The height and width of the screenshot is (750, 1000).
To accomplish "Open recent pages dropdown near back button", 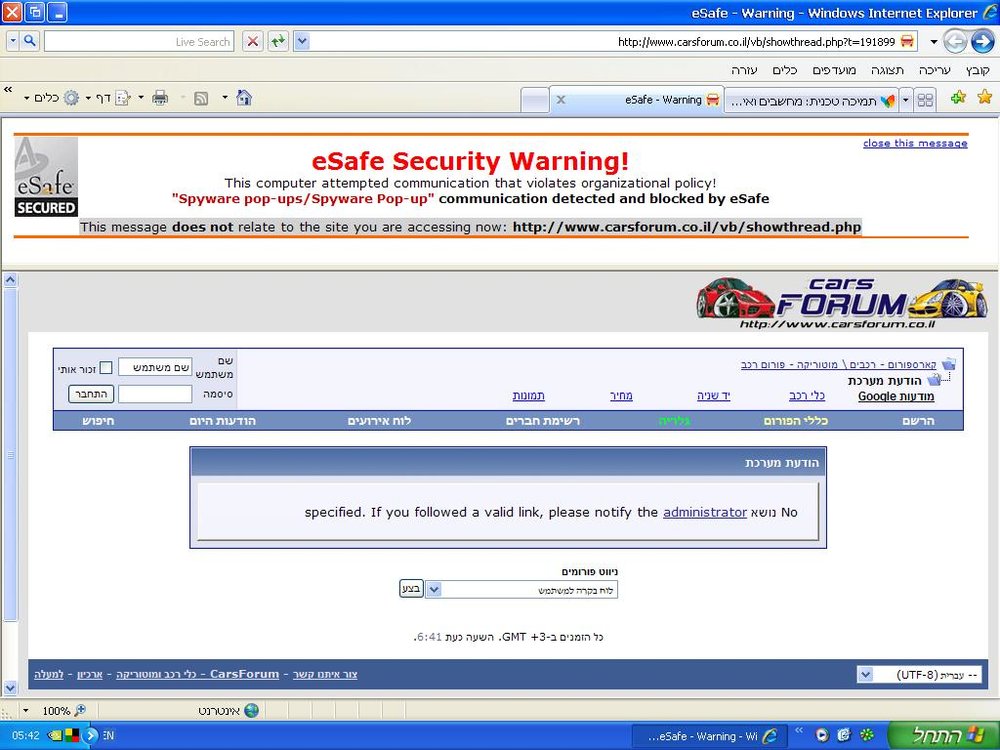I will [933, 42].
